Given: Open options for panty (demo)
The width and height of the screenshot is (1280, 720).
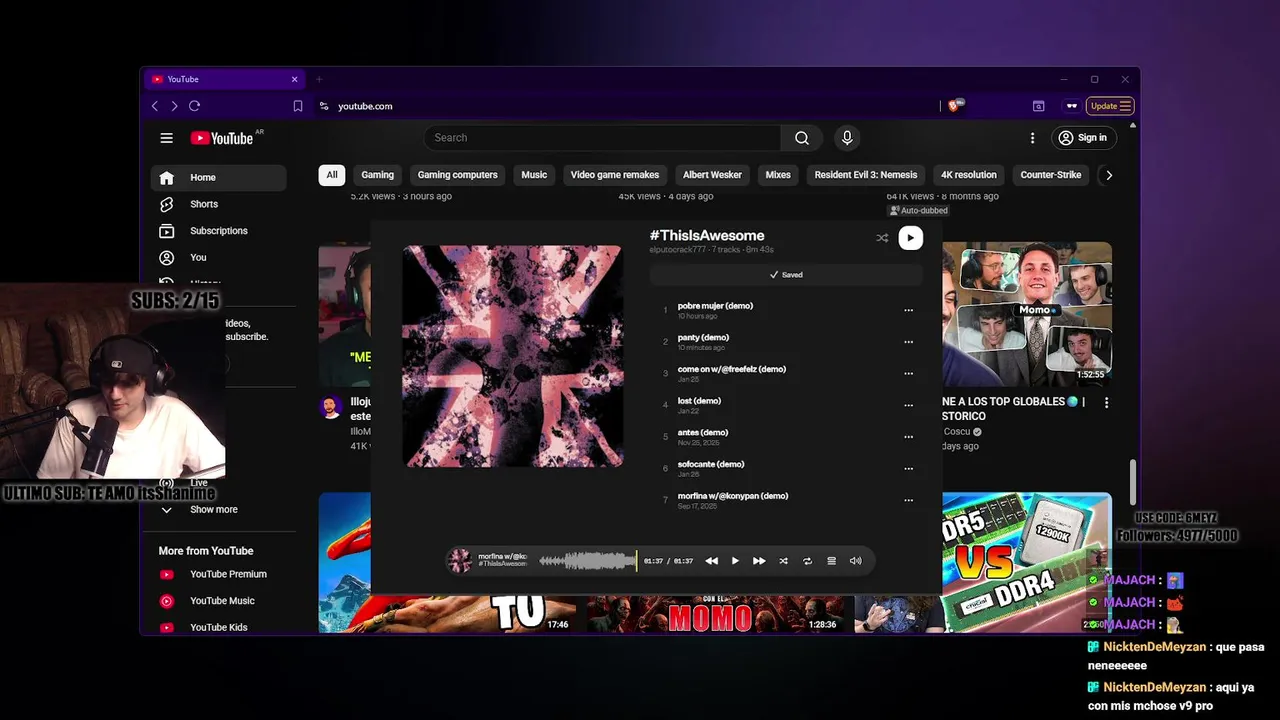Looking at the screenshot, I should click(x=908, y=342).
